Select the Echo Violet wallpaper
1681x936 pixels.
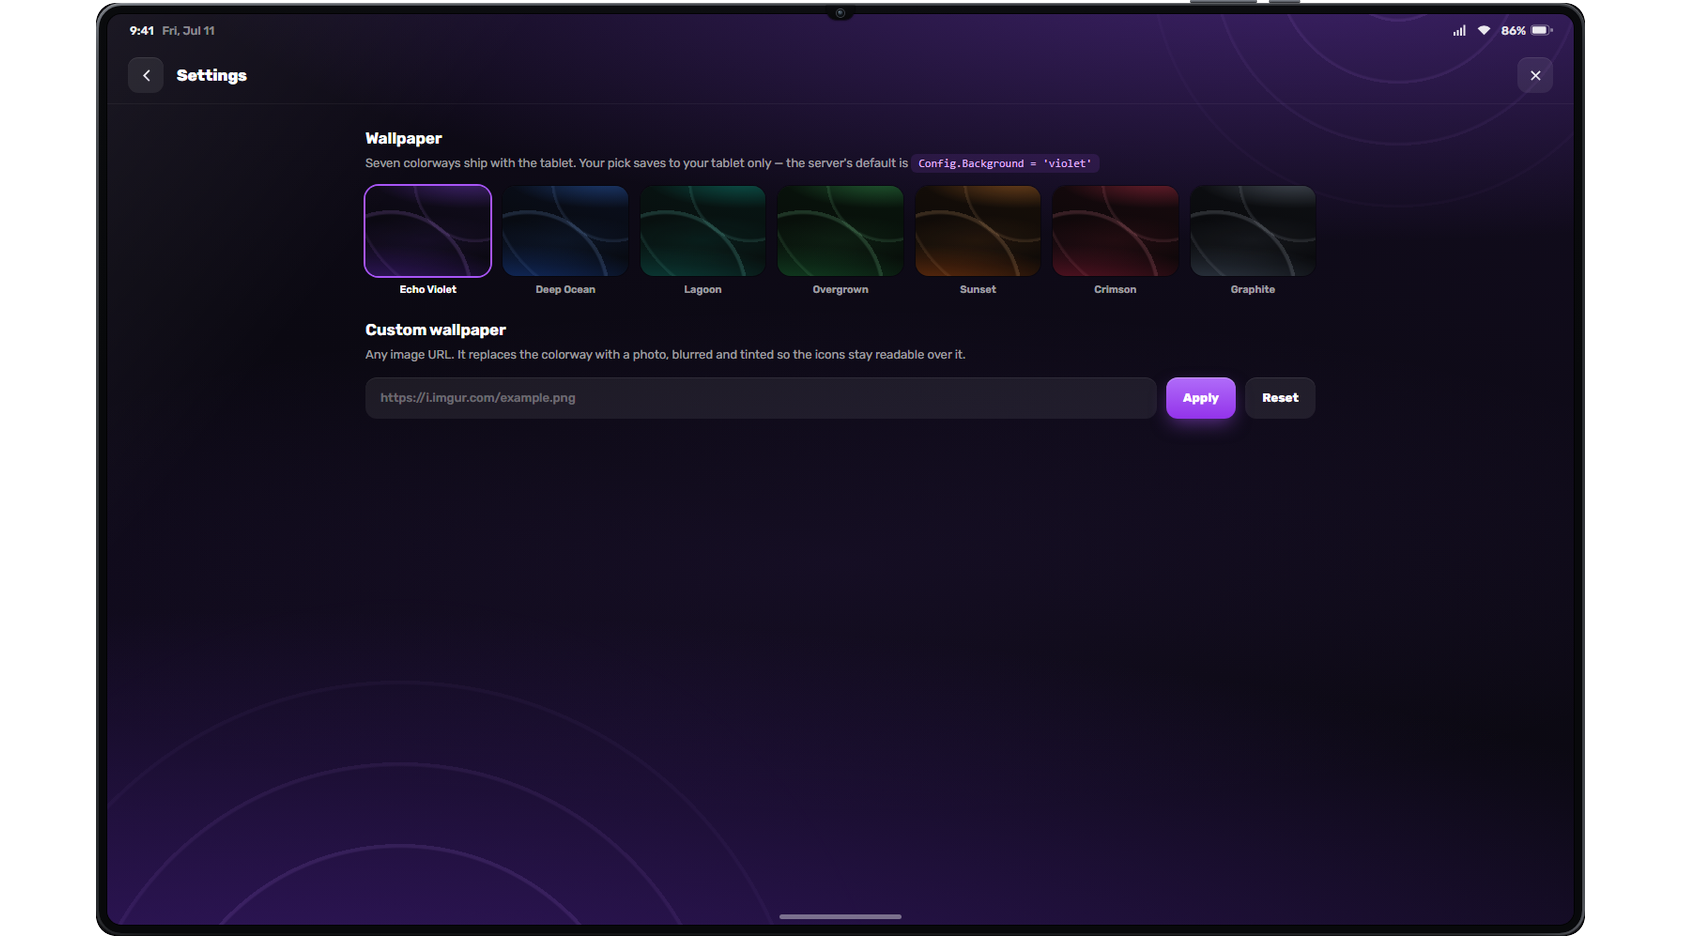click(x=428, y=230)
